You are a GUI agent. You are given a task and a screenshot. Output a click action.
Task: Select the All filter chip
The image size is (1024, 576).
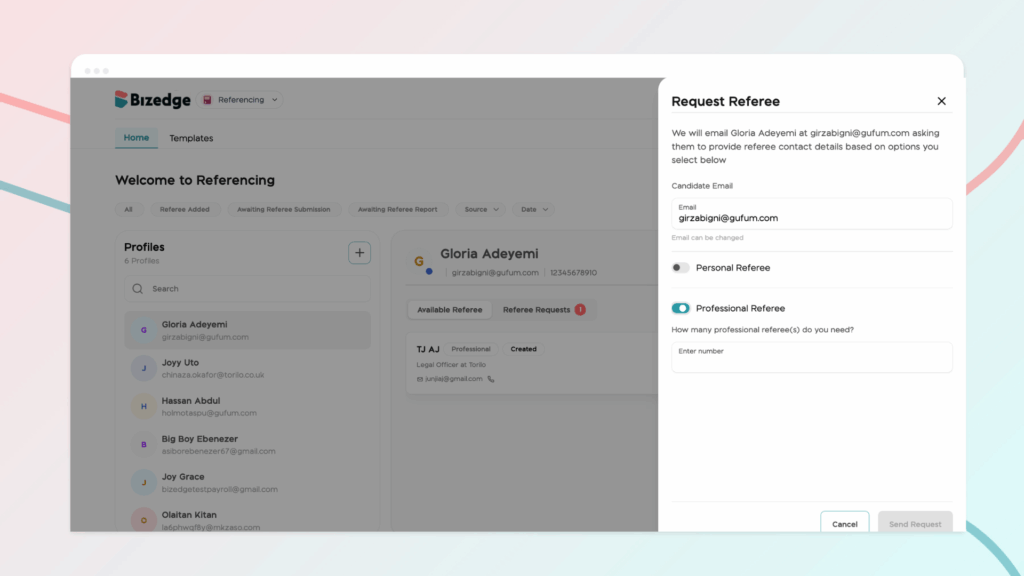coord(129,210)
